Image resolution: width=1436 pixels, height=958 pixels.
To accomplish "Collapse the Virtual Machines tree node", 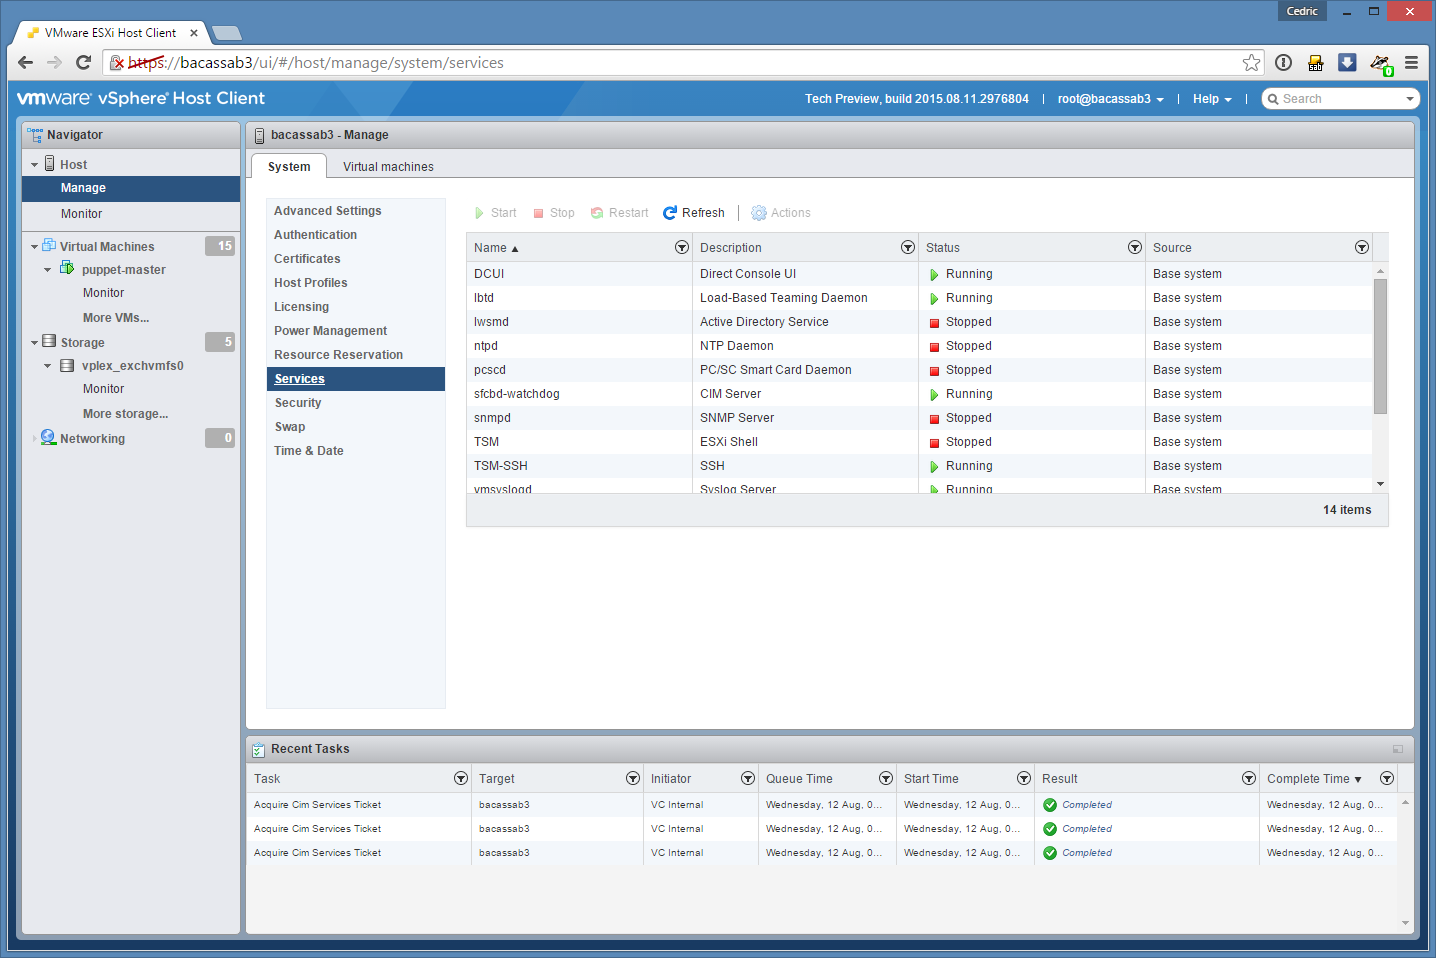I will pyautogui.click(x=34, y=247).
